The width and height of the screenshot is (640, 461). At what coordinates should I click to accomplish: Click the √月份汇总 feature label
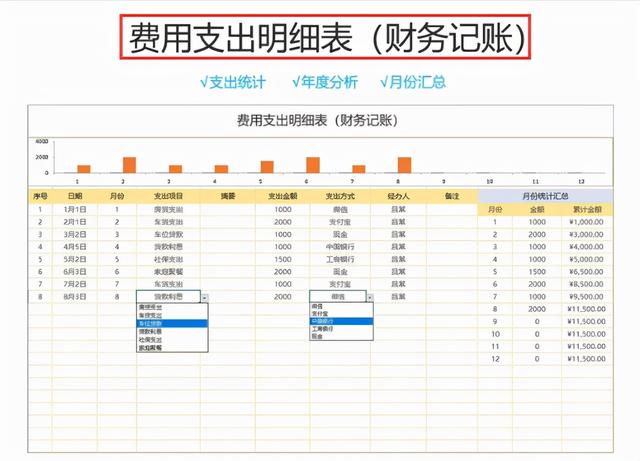pos(413,82)
